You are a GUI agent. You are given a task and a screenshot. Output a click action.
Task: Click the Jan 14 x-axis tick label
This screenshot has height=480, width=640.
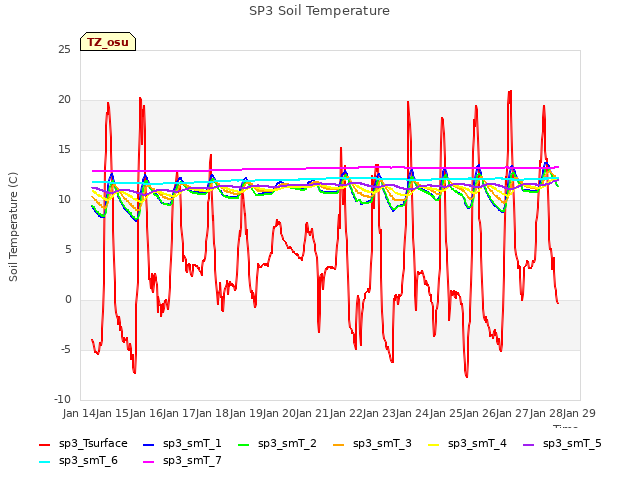(x=79, y=413)
